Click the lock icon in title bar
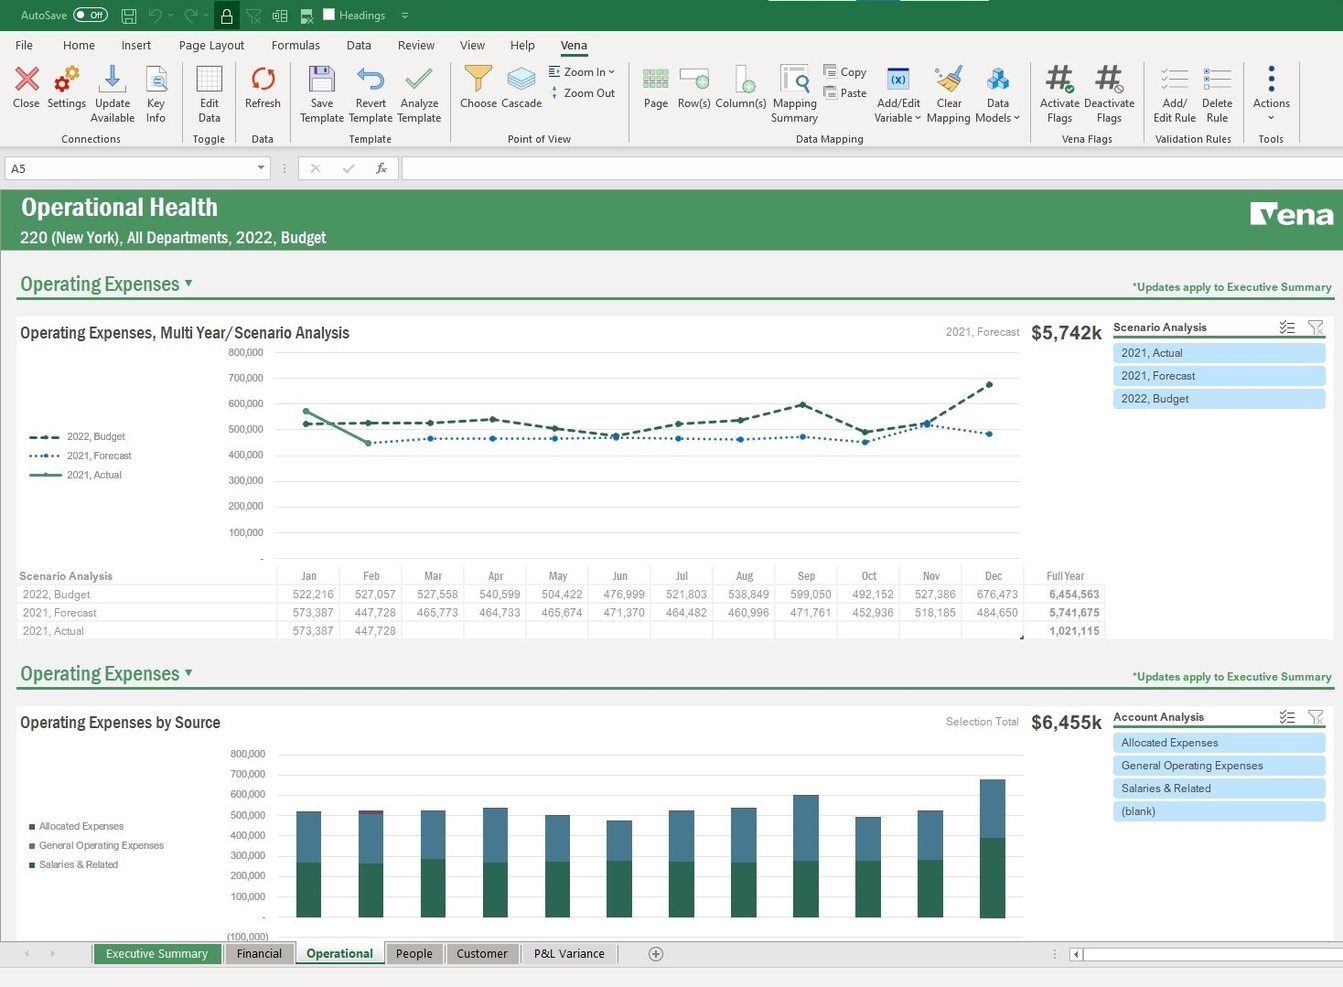The image size is (1343, 987). click(x=227, y=15)
